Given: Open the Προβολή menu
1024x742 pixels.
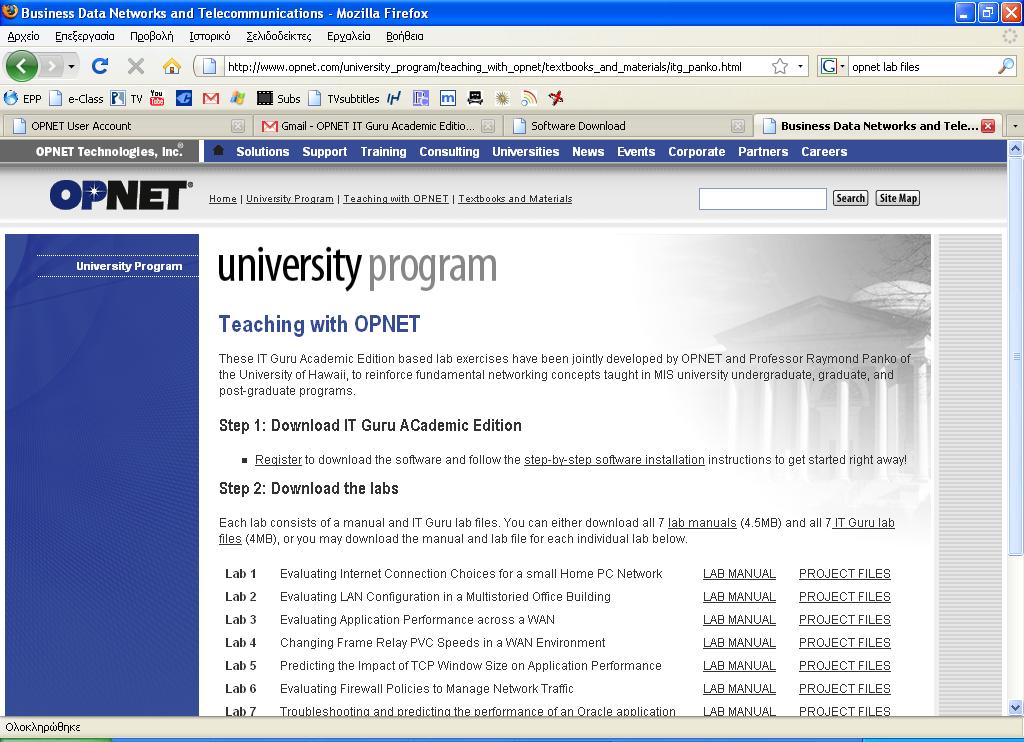Looking at the screenshot, I should pyautogui.click(x=152, y=36).
